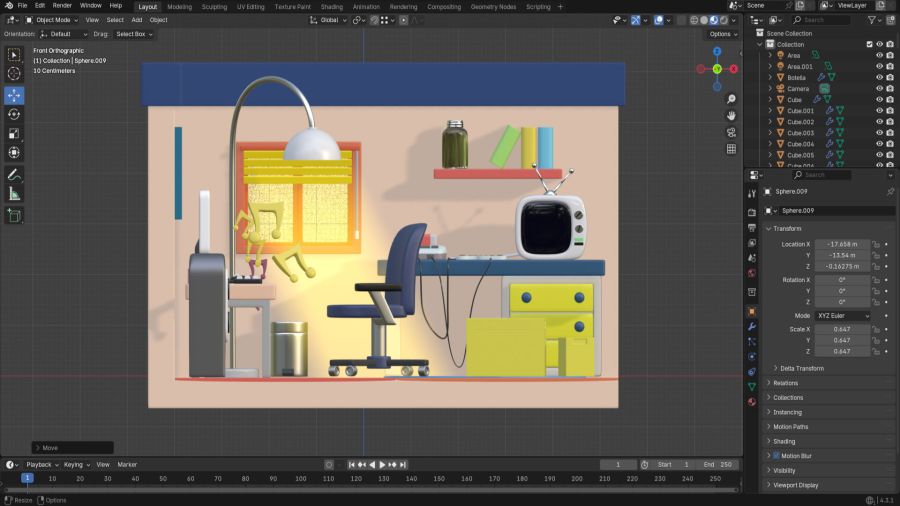Click the zoom magnifier viewport gizmo
This screenshot has width=900, height=506.
732,97
